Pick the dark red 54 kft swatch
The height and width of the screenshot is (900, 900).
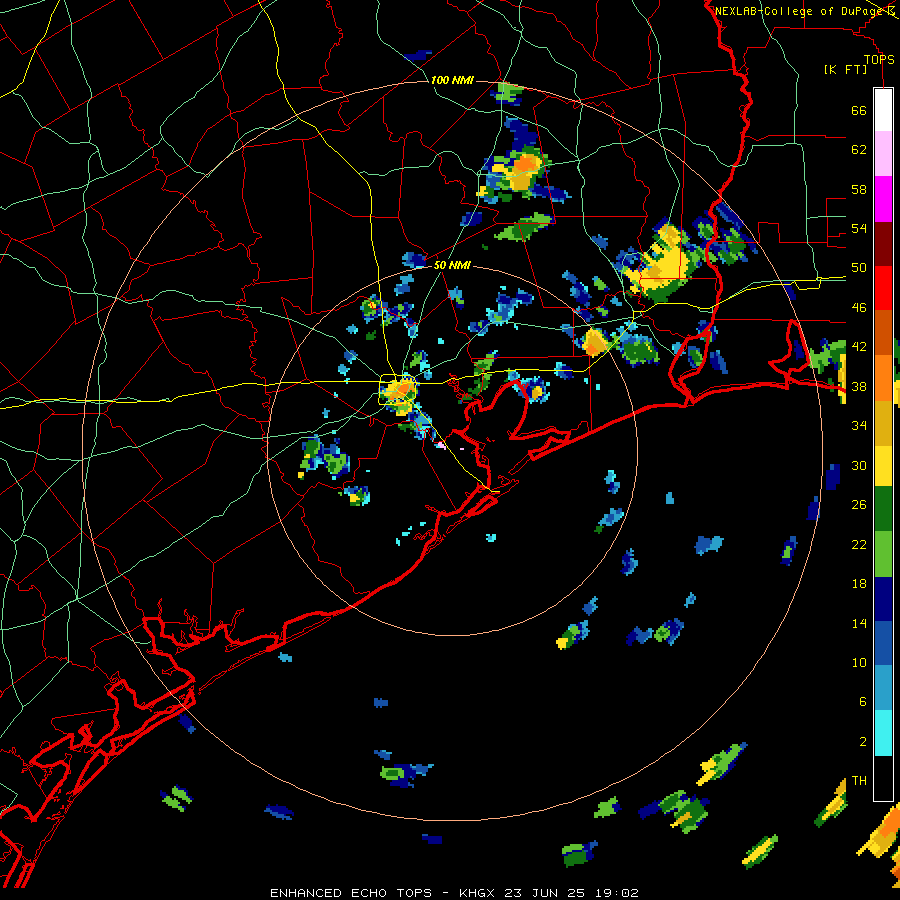883,243
